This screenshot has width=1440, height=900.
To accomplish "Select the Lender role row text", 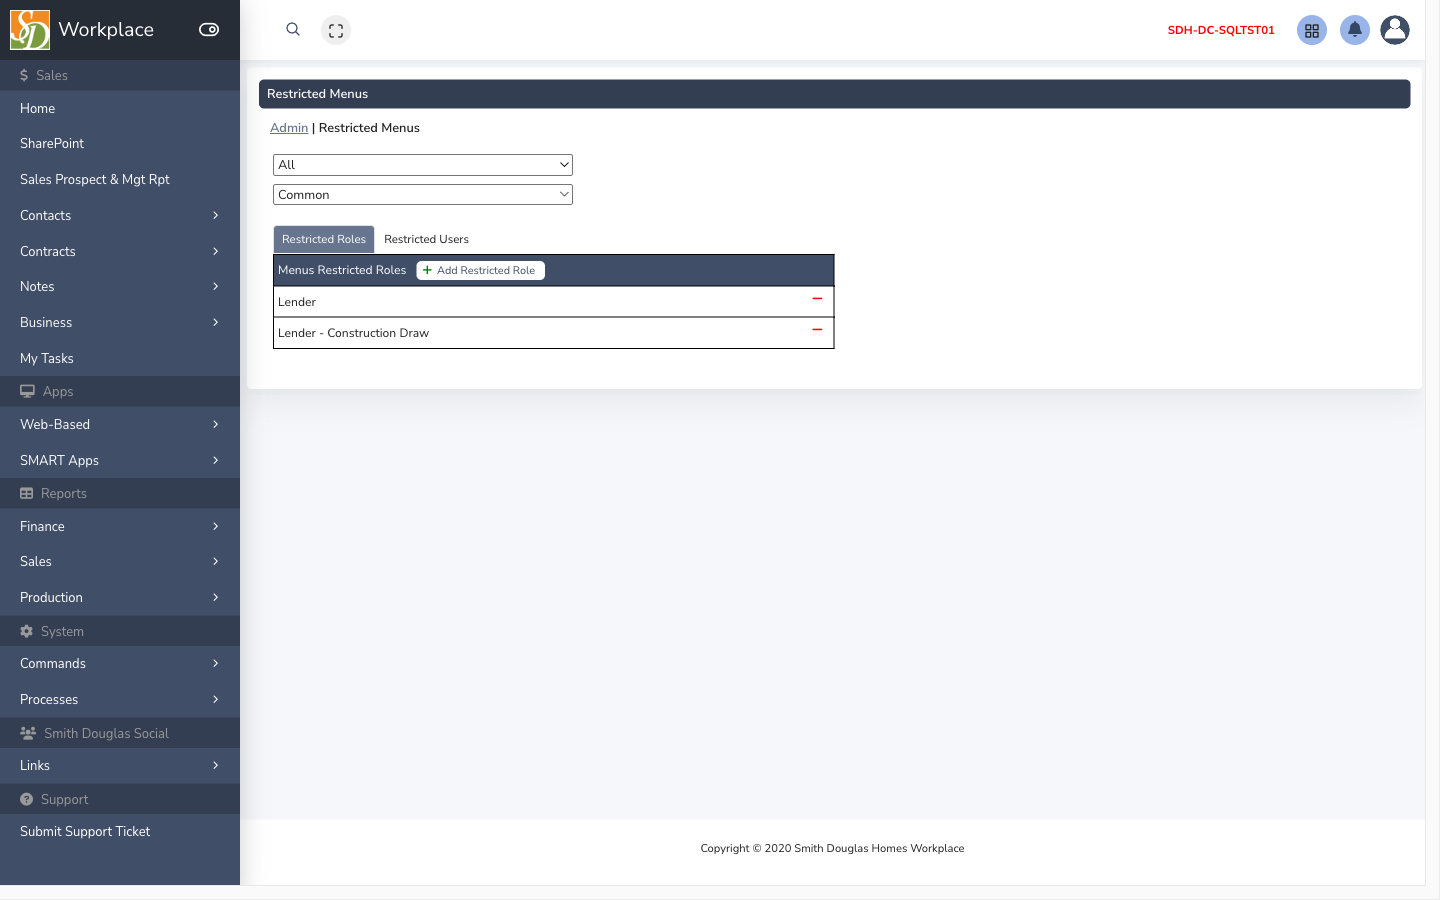I will click(x=297, y=302).
